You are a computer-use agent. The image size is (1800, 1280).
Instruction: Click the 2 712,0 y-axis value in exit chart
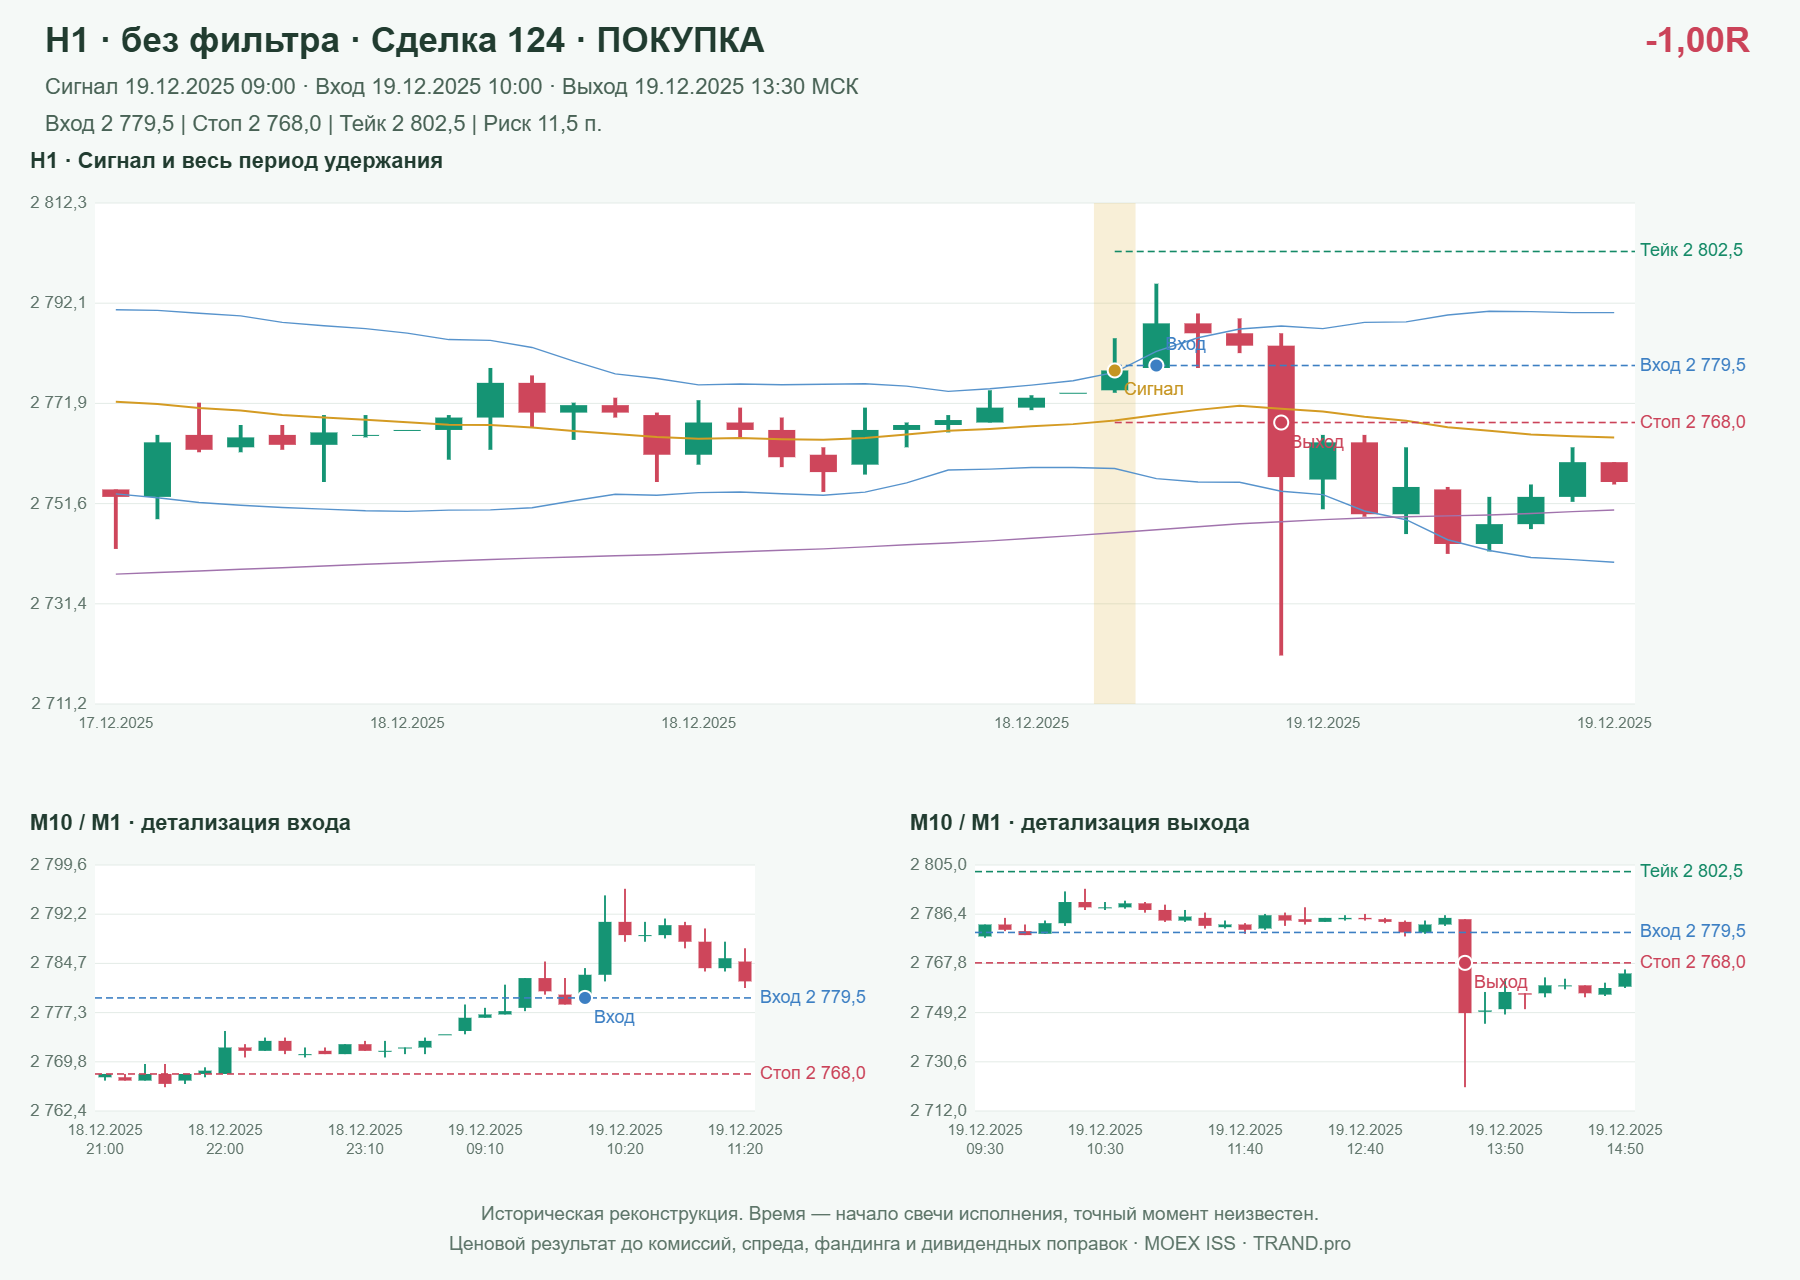click(938, 1111)
